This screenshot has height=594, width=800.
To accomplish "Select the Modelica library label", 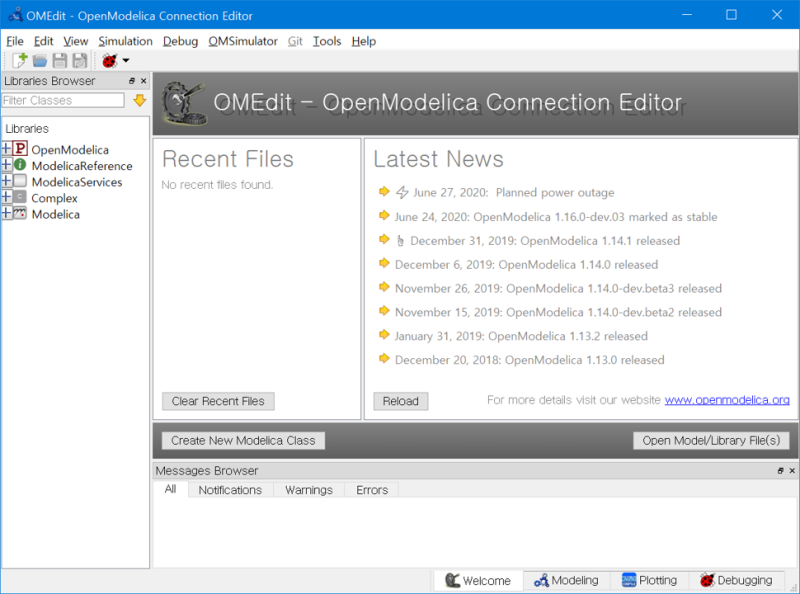I will click(56, 214).
